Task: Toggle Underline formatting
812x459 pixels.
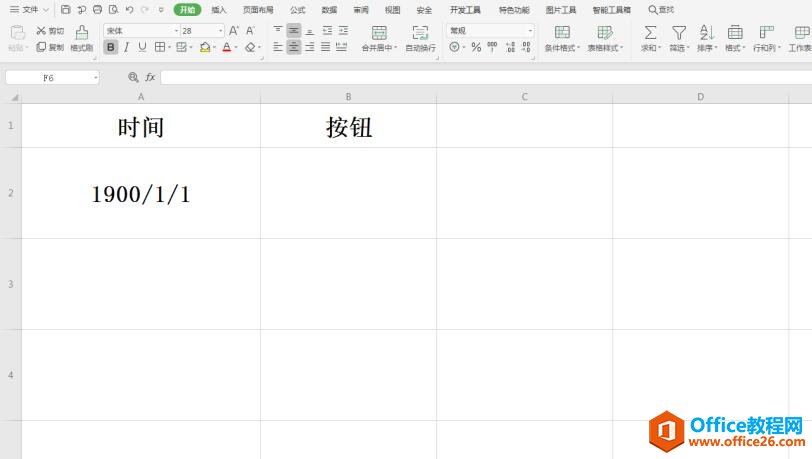Action: point(142,47)
